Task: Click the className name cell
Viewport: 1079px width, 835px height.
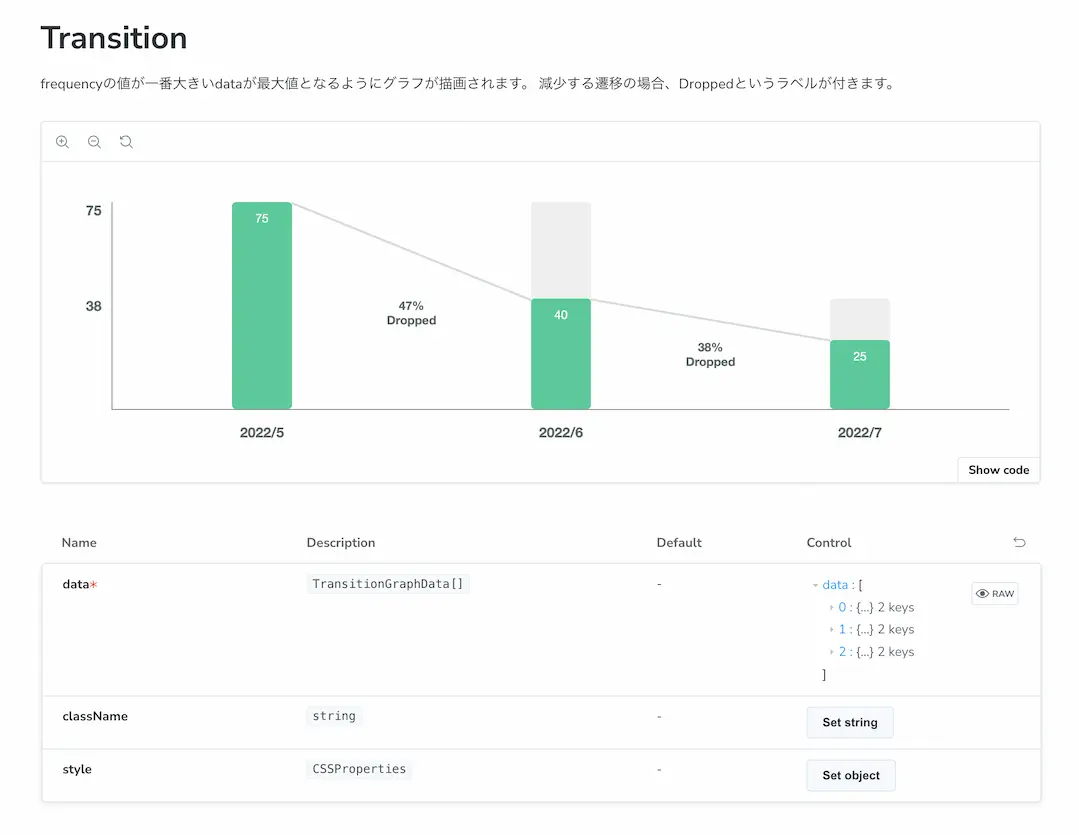Action: point(95,716)
